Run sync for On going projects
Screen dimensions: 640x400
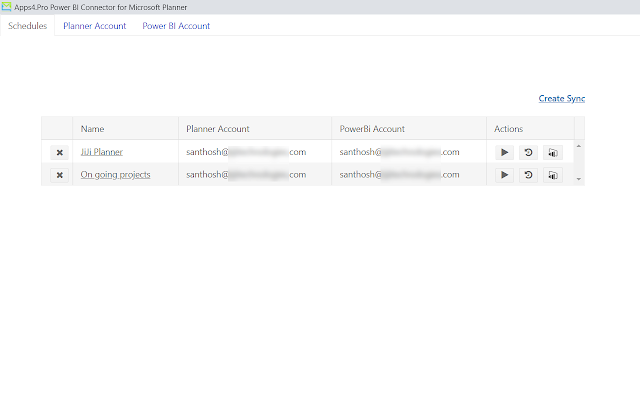pyautogui.click(x=505, y=175)
